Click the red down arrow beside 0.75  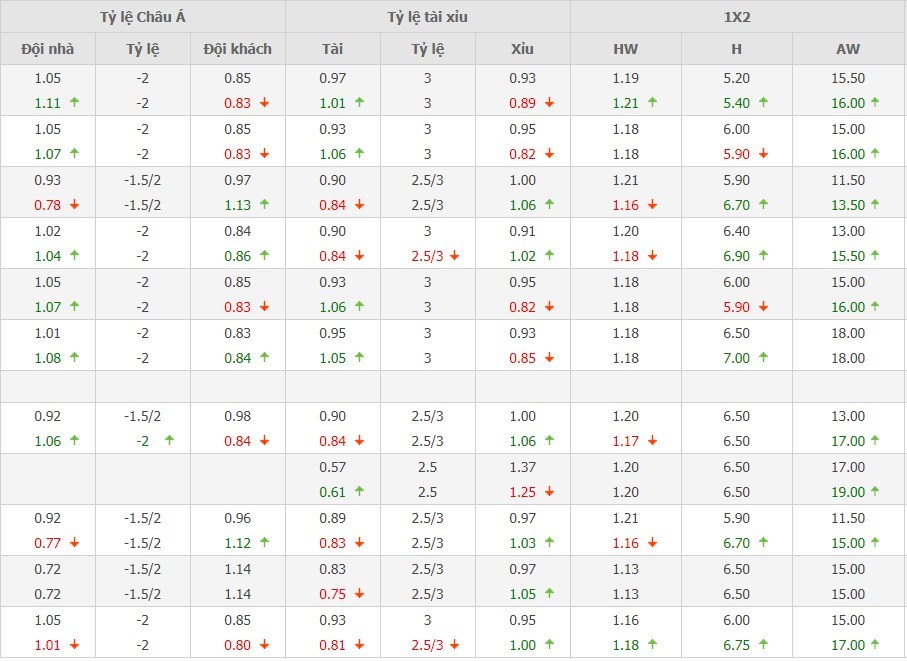pyautogui.click(x=360, y=594)
